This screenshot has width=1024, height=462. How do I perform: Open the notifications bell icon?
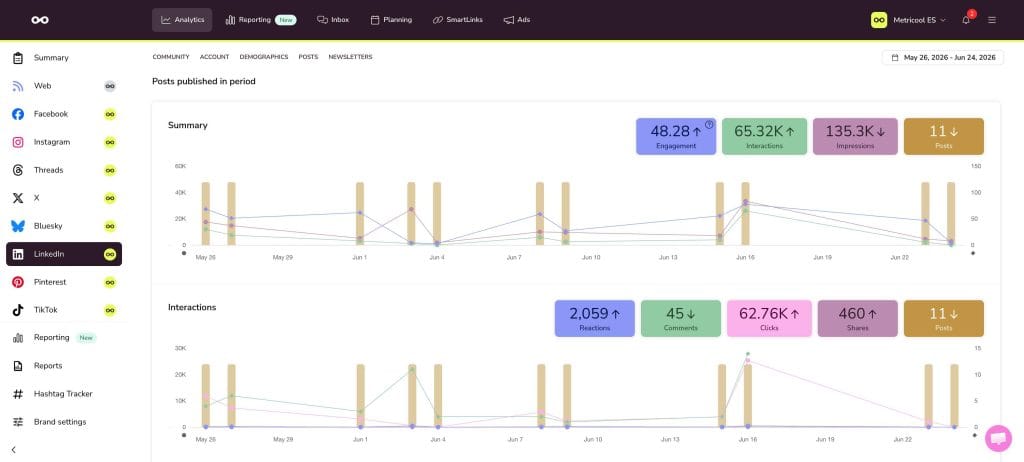pos(965,20)
